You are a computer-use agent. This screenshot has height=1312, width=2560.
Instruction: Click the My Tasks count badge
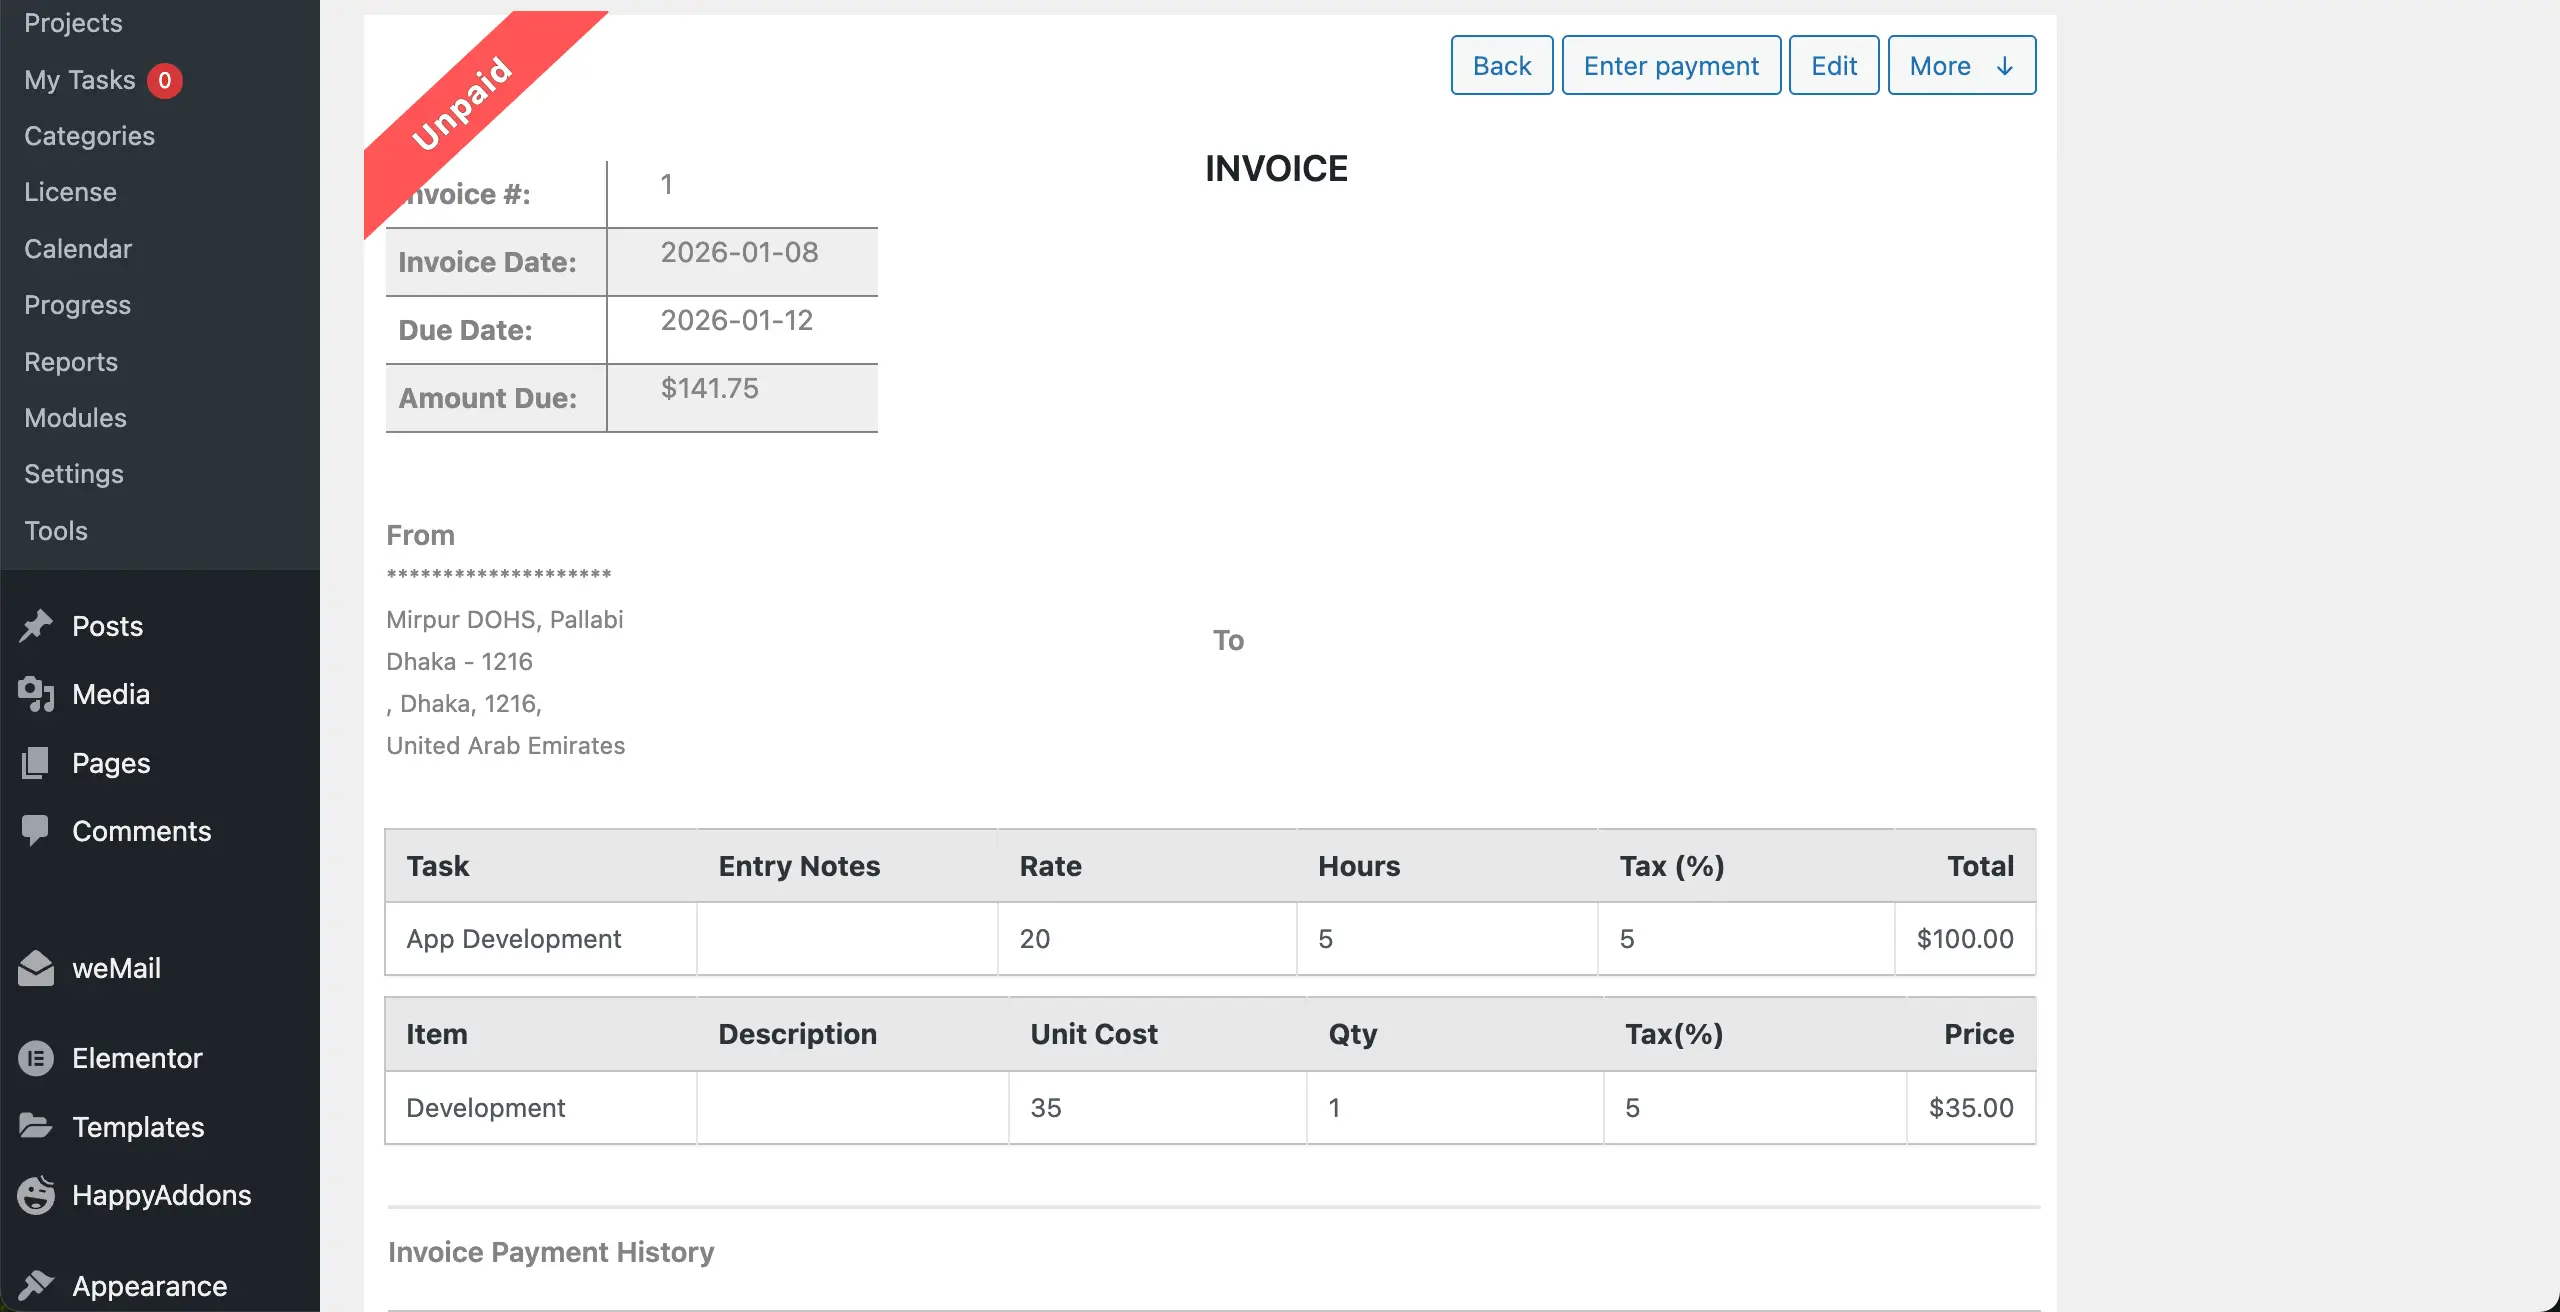[x=165, y=80]
